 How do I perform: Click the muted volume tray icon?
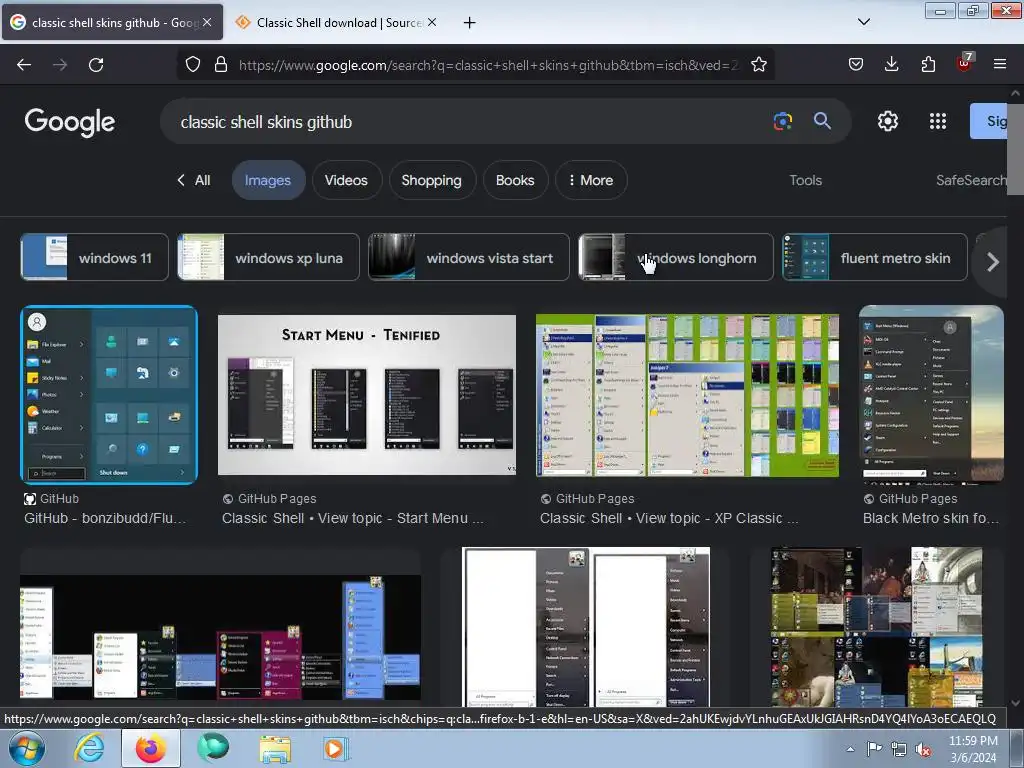(x=923, y=750)
